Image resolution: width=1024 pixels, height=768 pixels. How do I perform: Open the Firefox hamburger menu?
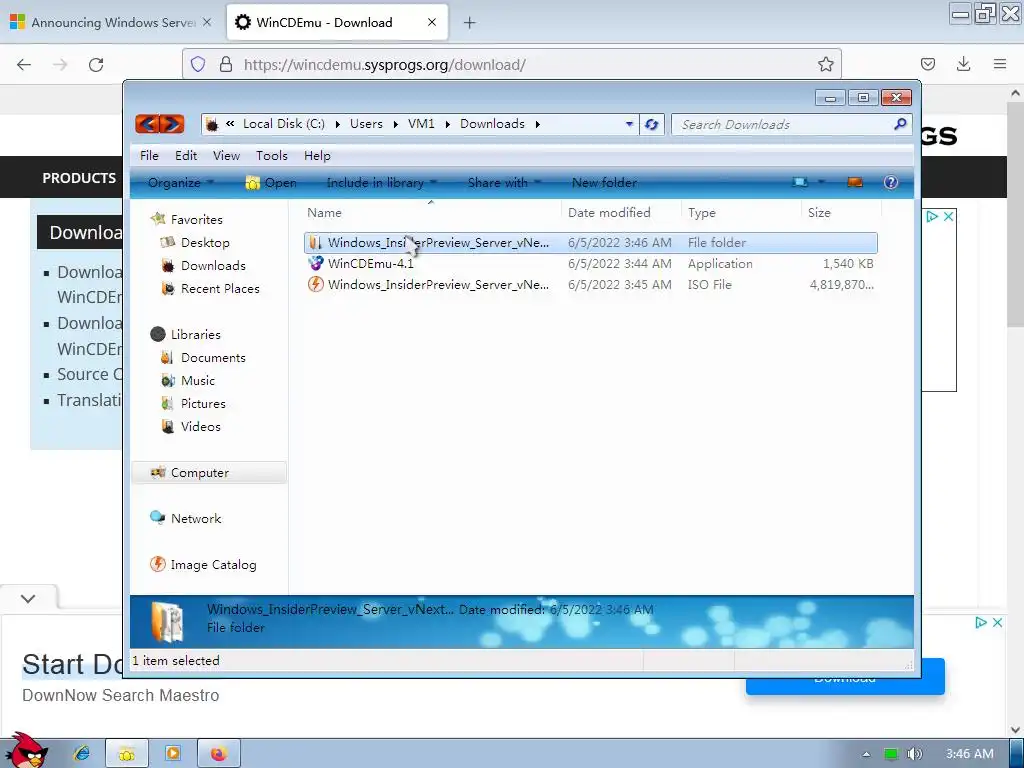[1000, 64]
